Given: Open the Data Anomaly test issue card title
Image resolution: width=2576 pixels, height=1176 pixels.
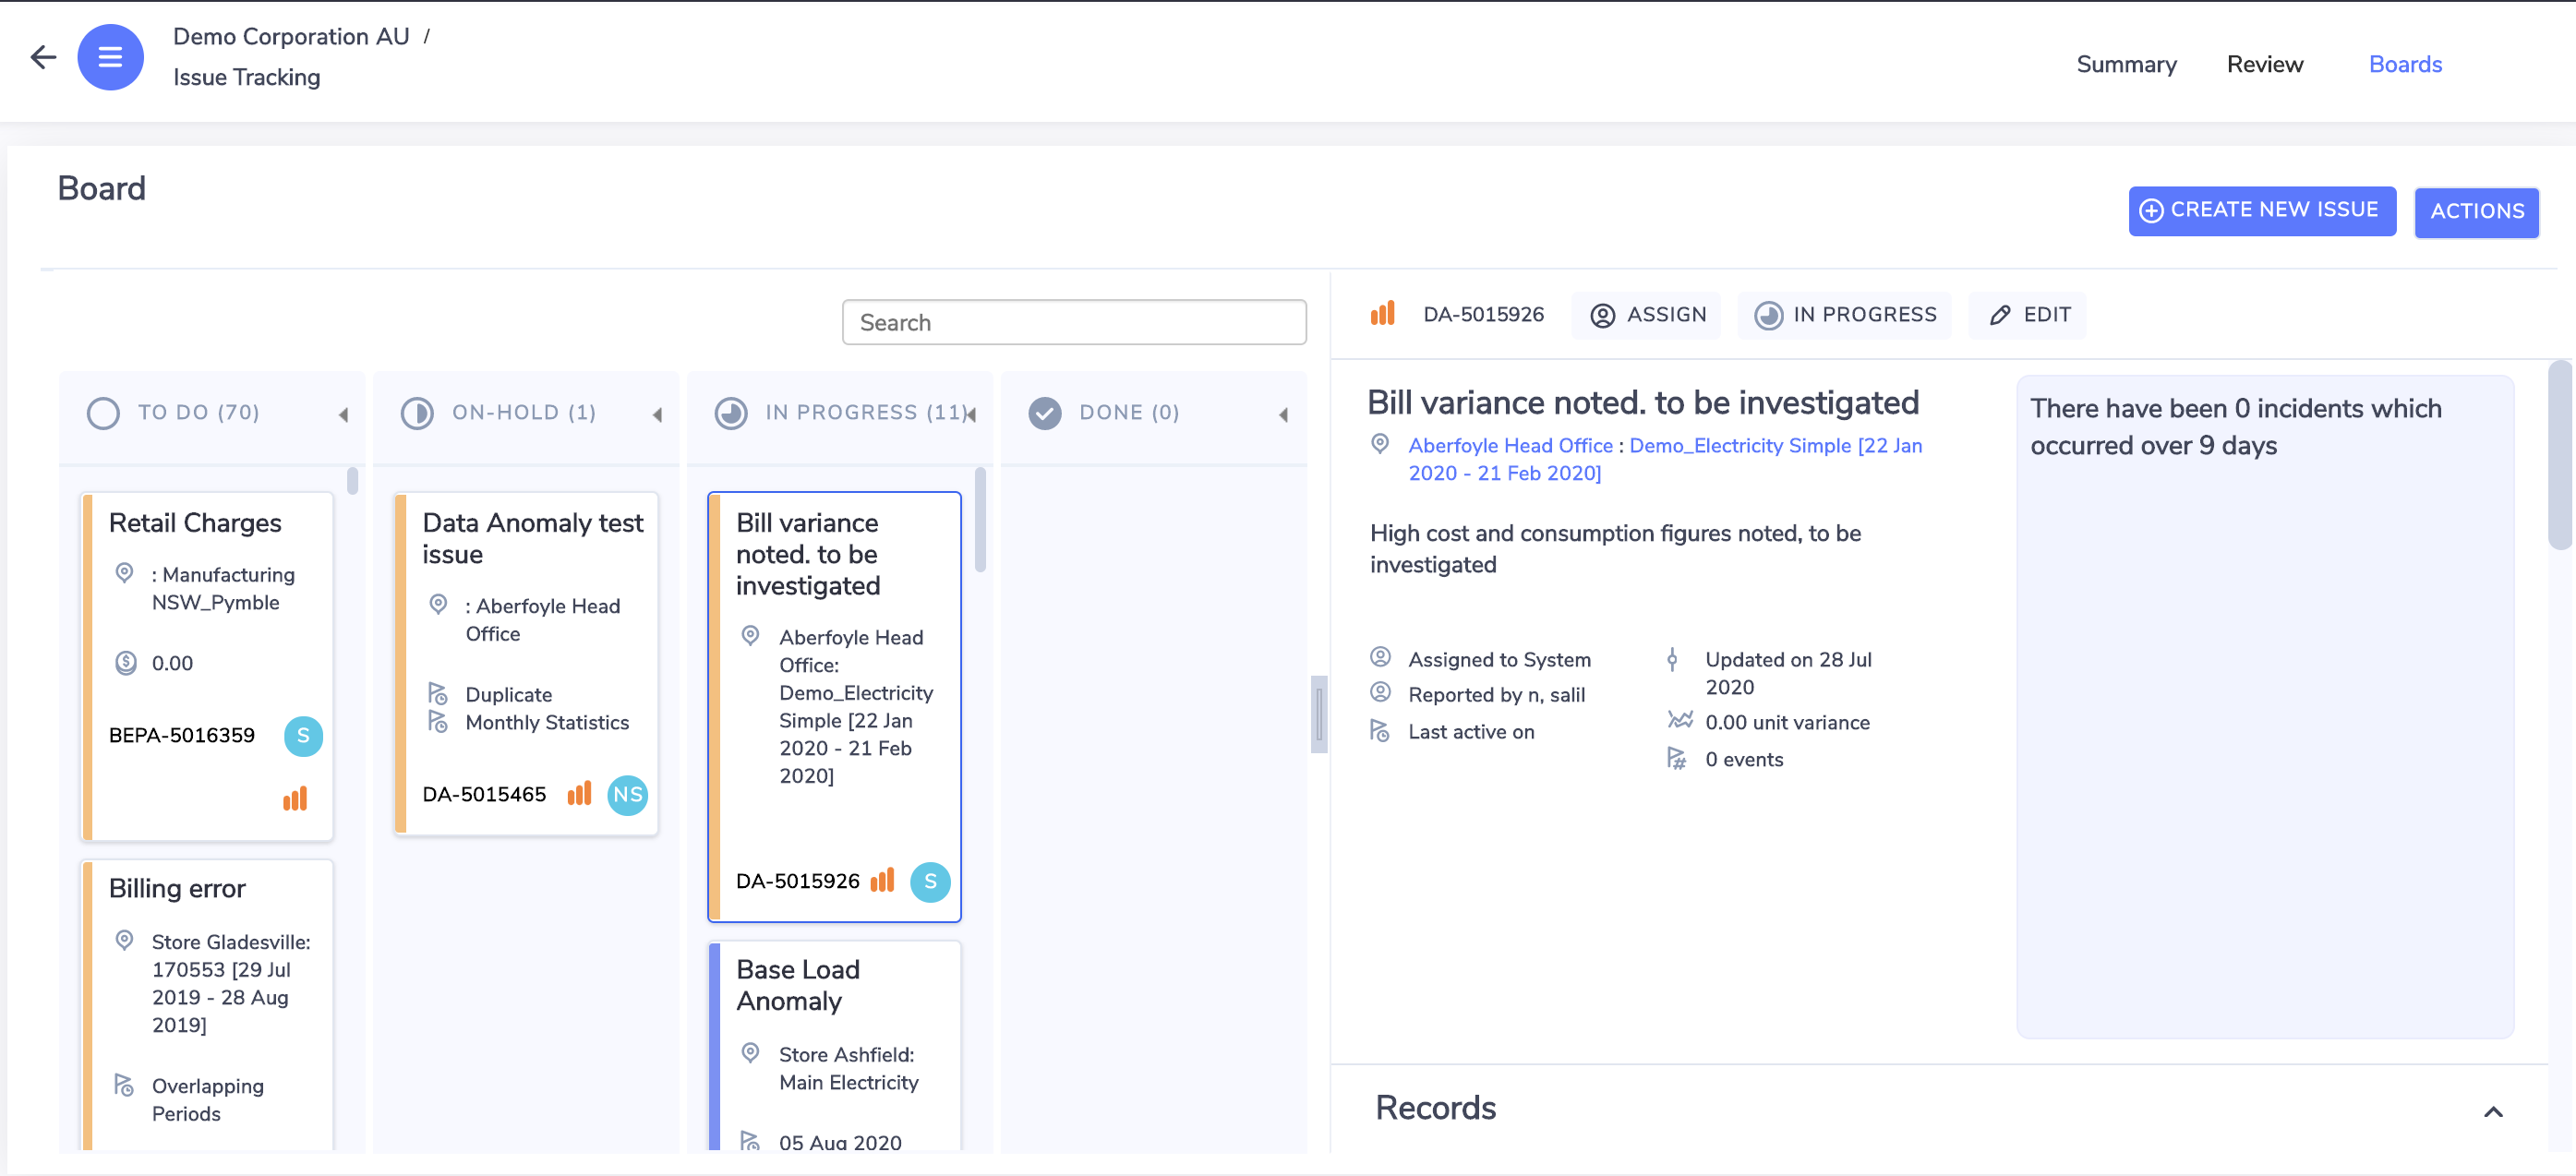Looking at the screenshot, I should pyautogui.click(x=533, y=538).
